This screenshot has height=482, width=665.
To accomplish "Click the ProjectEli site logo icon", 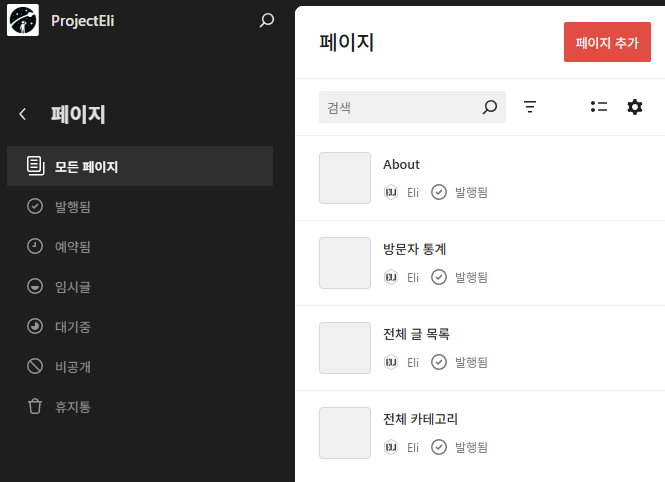I will point(23,20).
